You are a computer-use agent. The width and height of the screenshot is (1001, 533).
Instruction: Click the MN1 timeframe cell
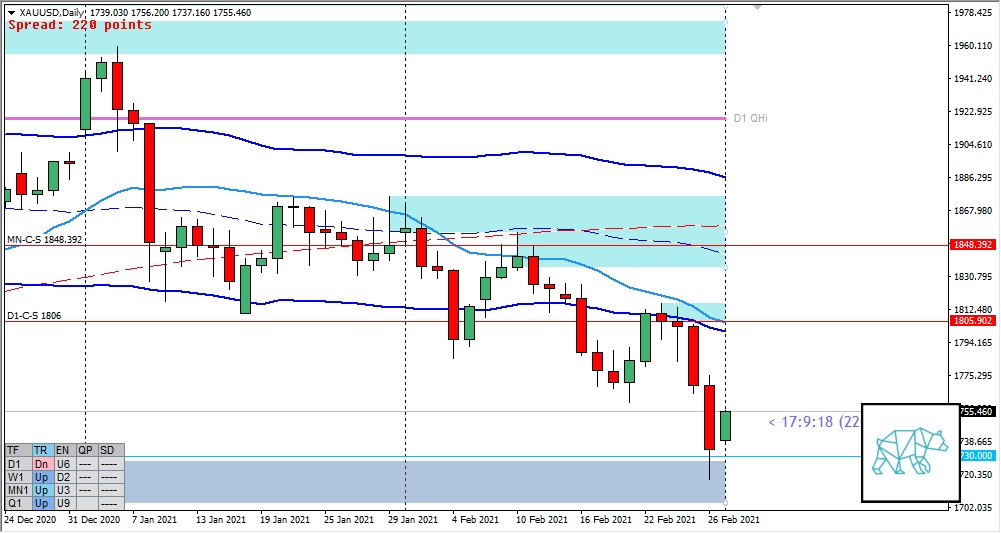point(17,491)
